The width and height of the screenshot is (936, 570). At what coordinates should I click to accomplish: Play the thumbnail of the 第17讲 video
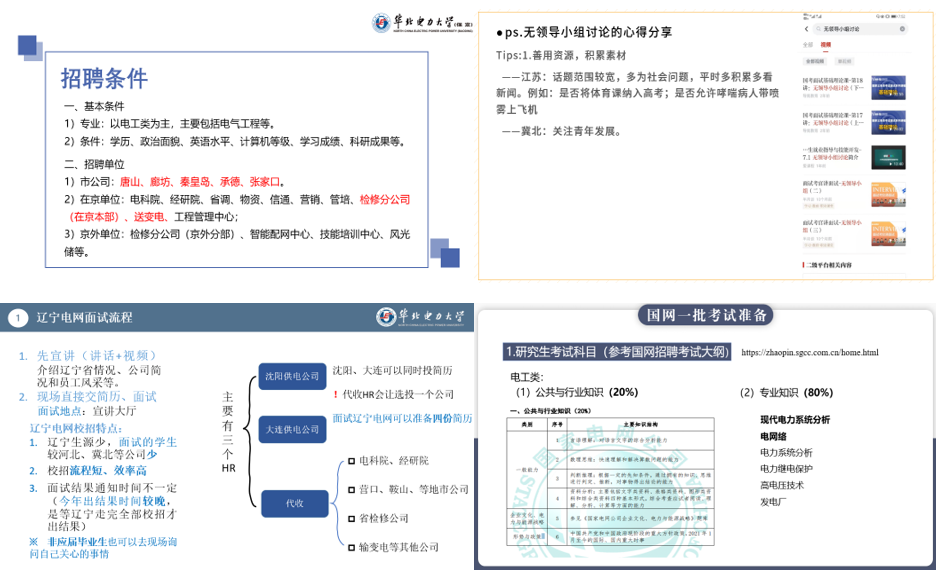point(888,122)
